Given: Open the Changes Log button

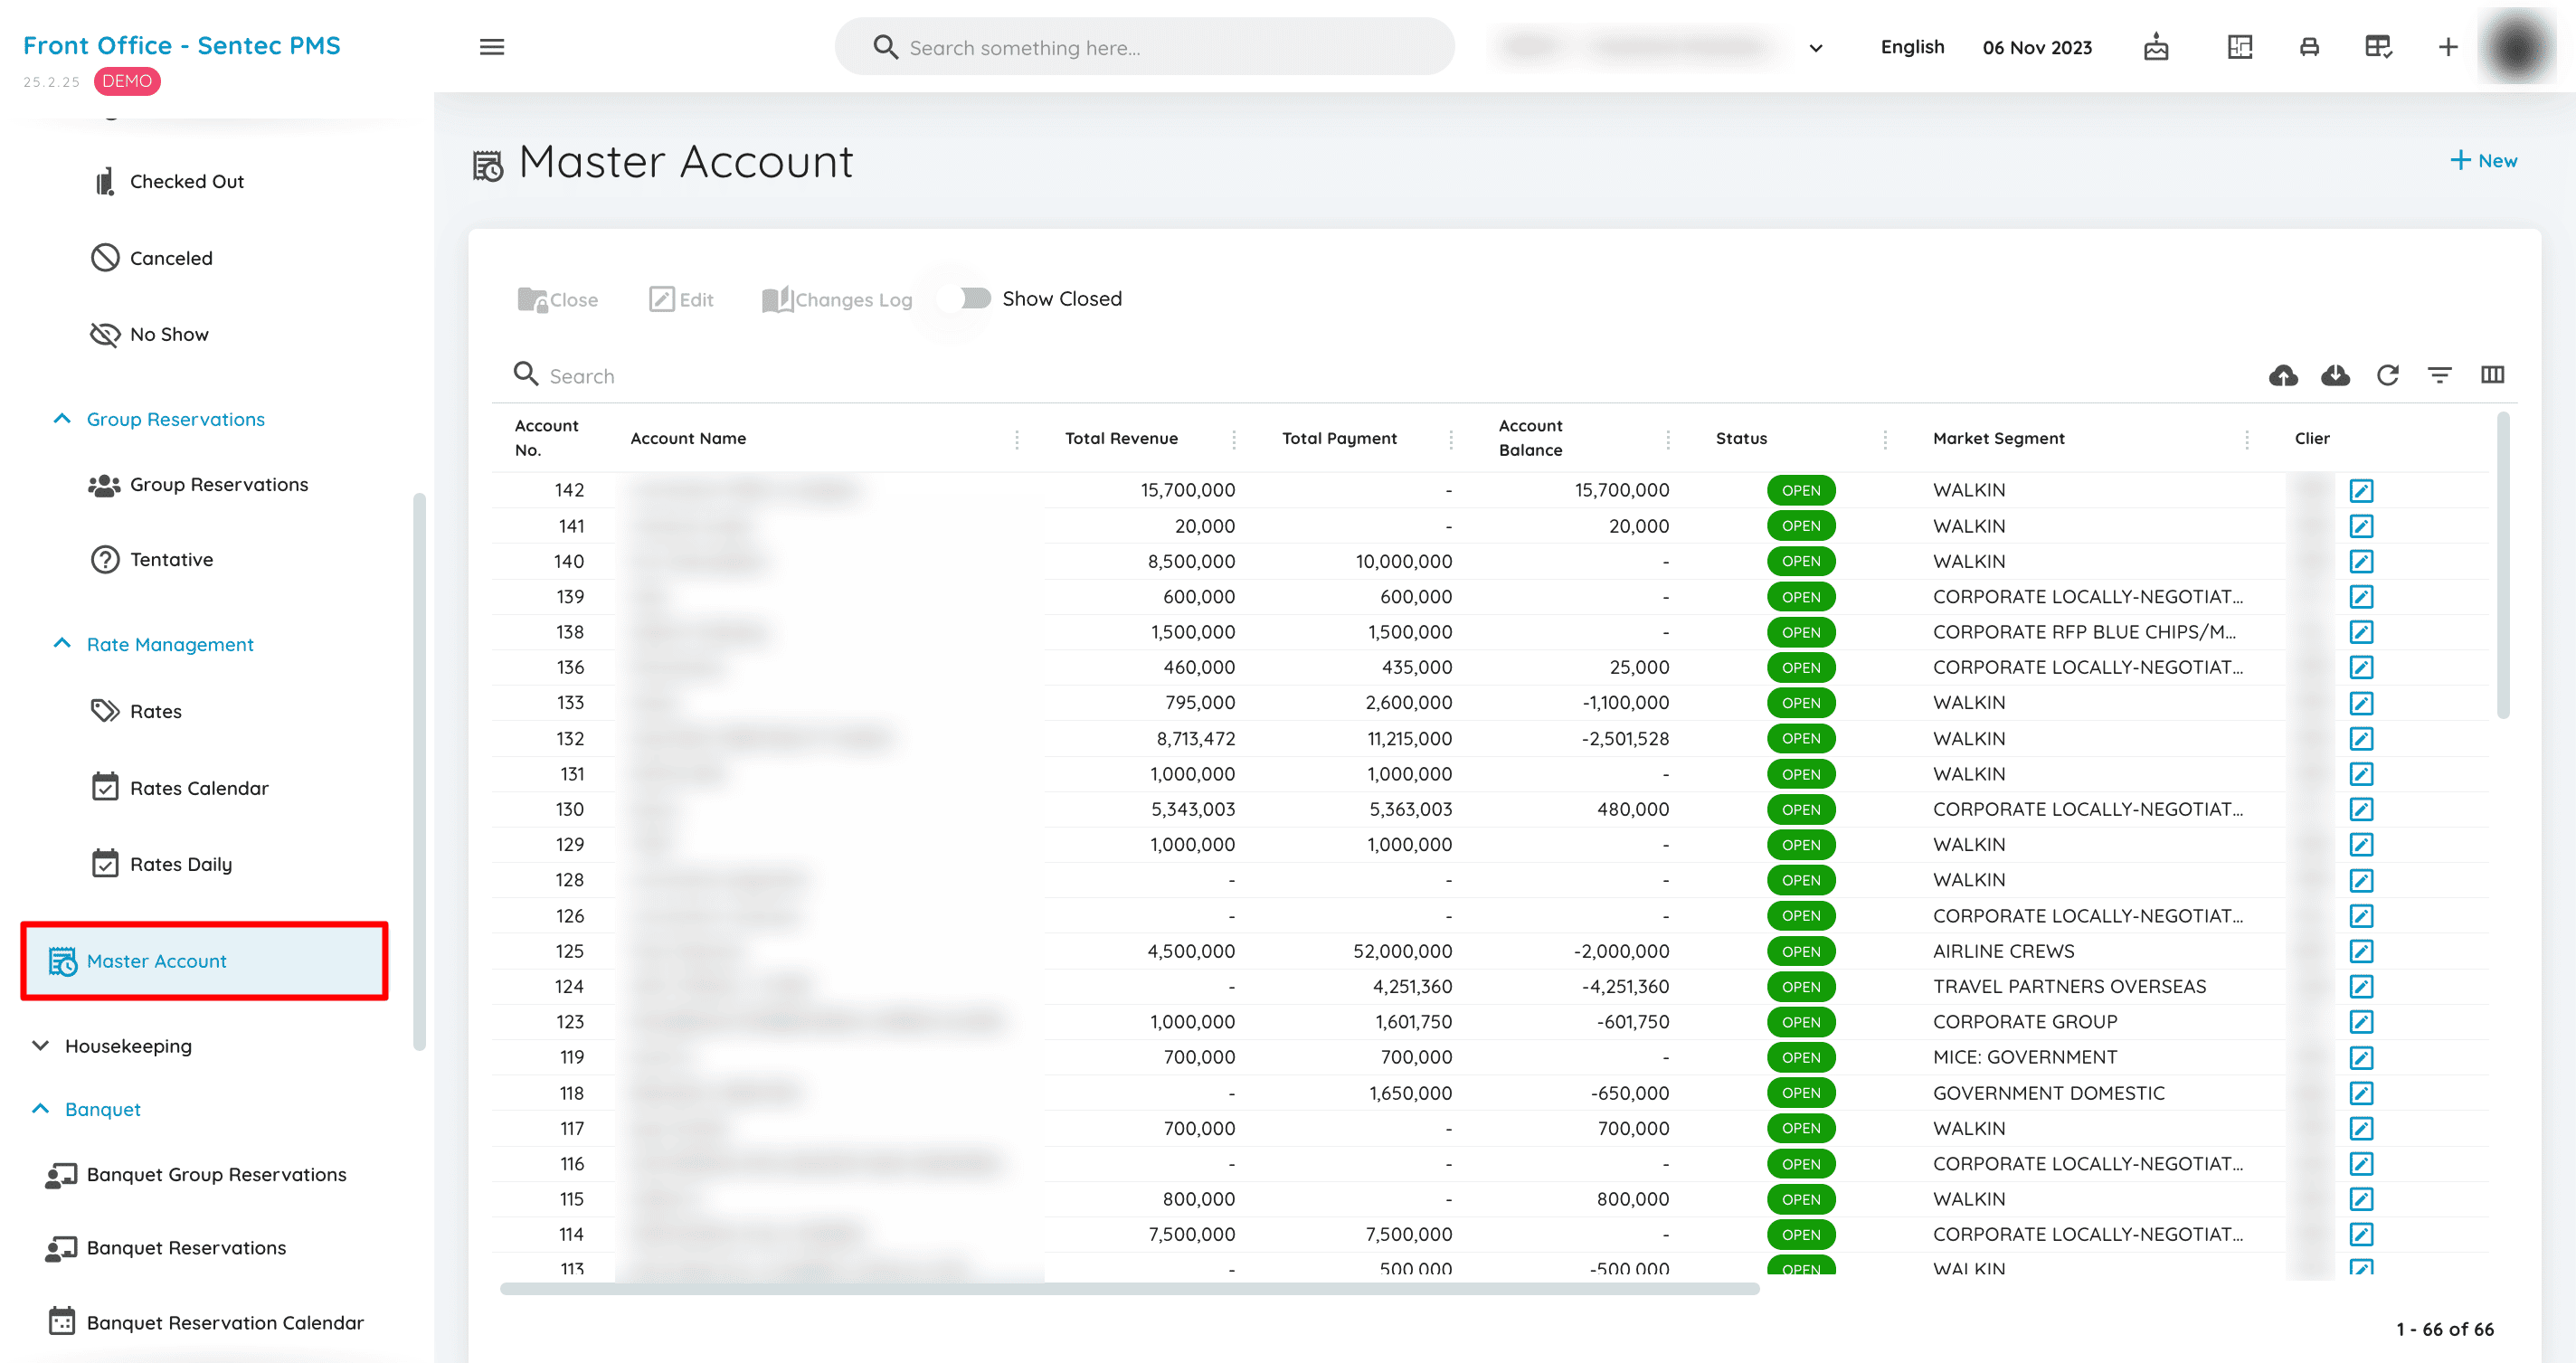Looking at the screenshot, I should (x=837, y=300).
